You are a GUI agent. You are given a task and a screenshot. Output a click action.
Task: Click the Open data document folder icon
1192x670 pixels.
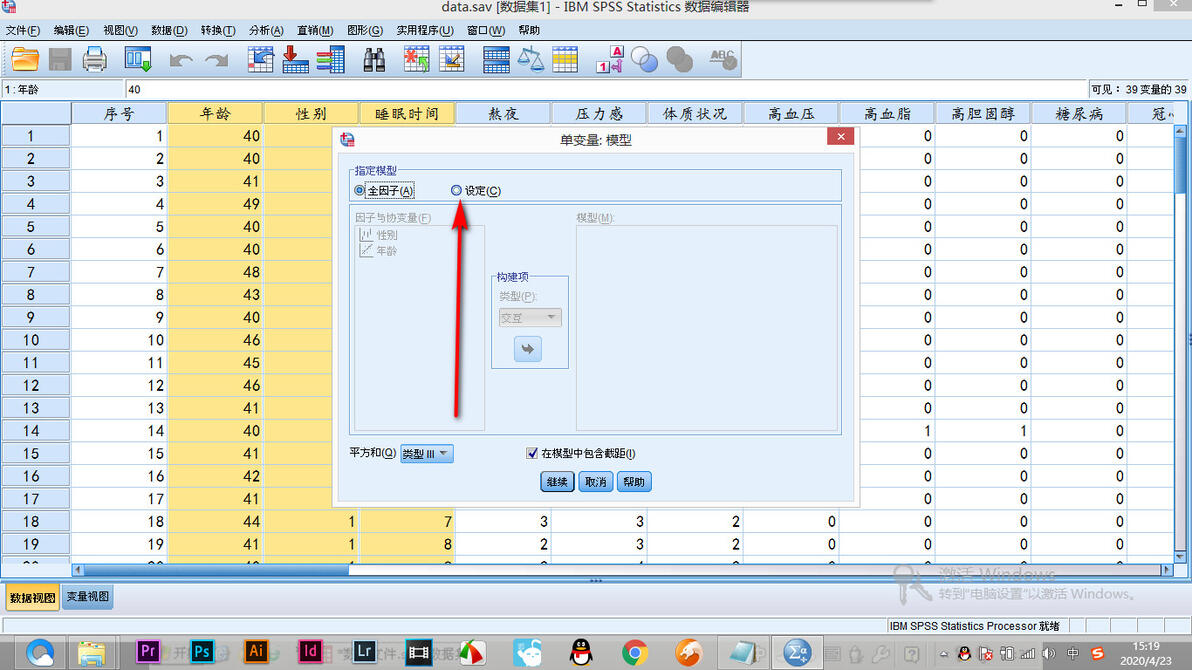(25, 59)
